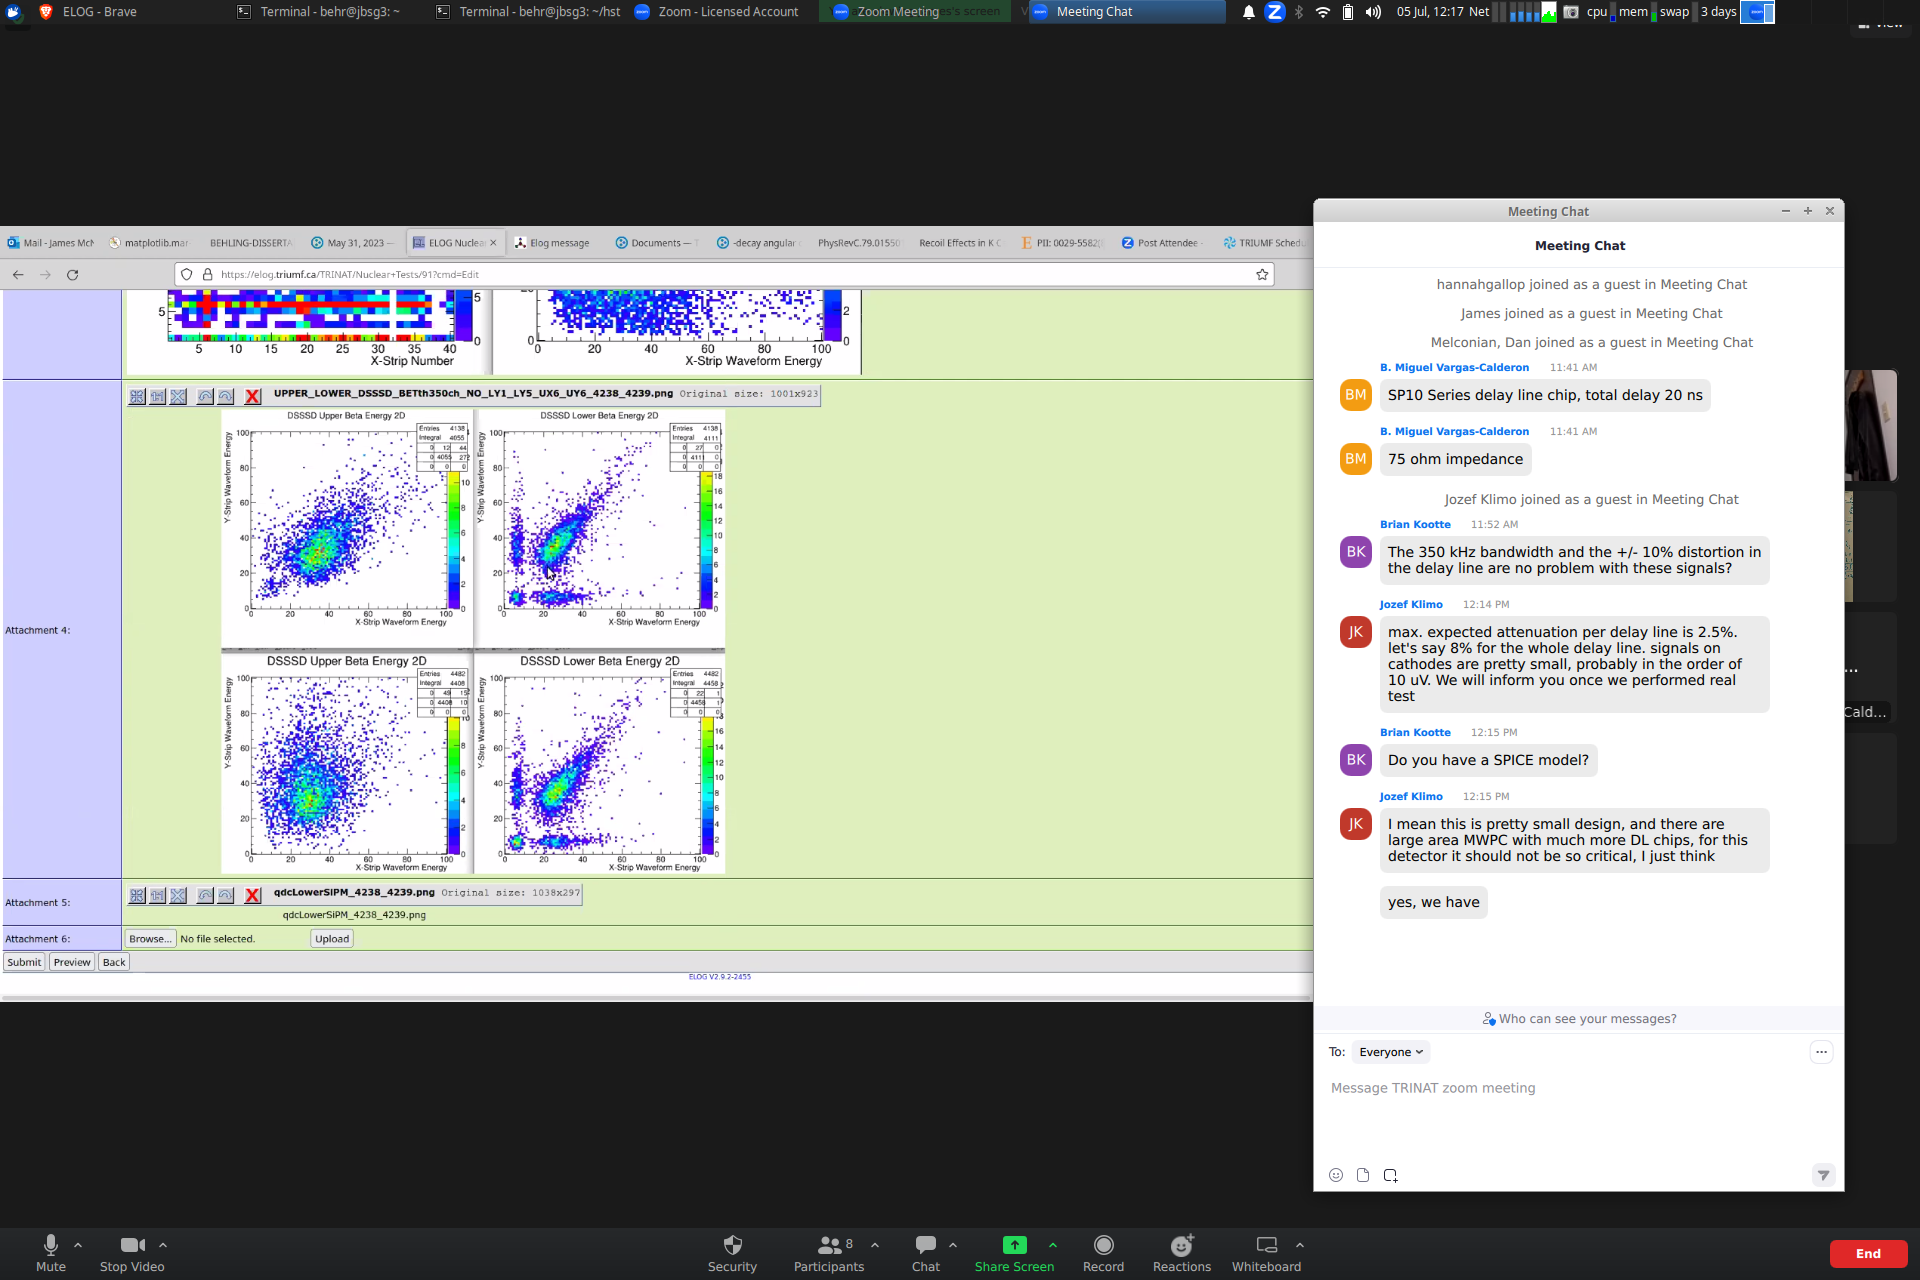Expand Share Screen options caret
Image resolution: width=1920 pixels, height=1280 pixels.
tap(1053, 1245)
